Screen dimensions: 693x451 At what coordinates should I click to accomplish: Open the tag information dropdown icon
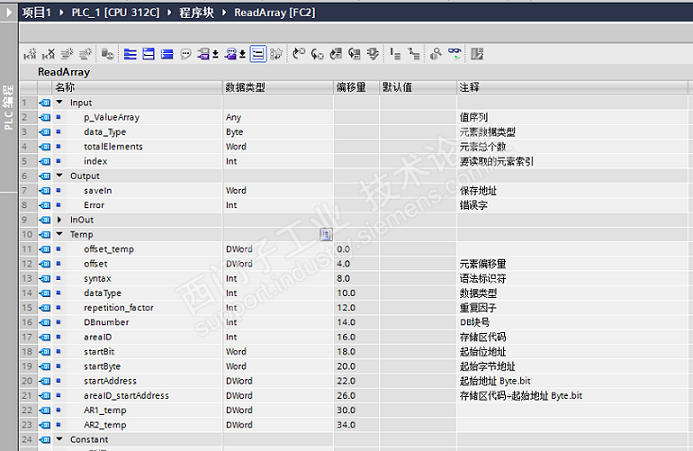click(235, 54)
